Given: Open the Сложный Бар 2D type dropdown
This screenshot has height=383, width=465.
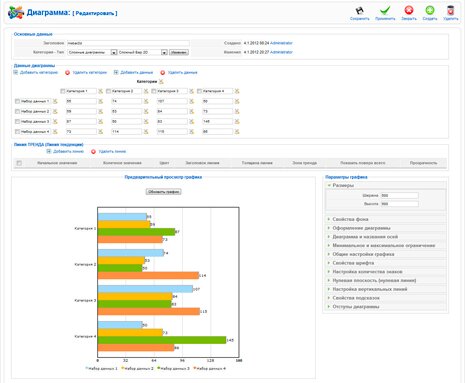Looking at the screenshot, I should 143,52.
